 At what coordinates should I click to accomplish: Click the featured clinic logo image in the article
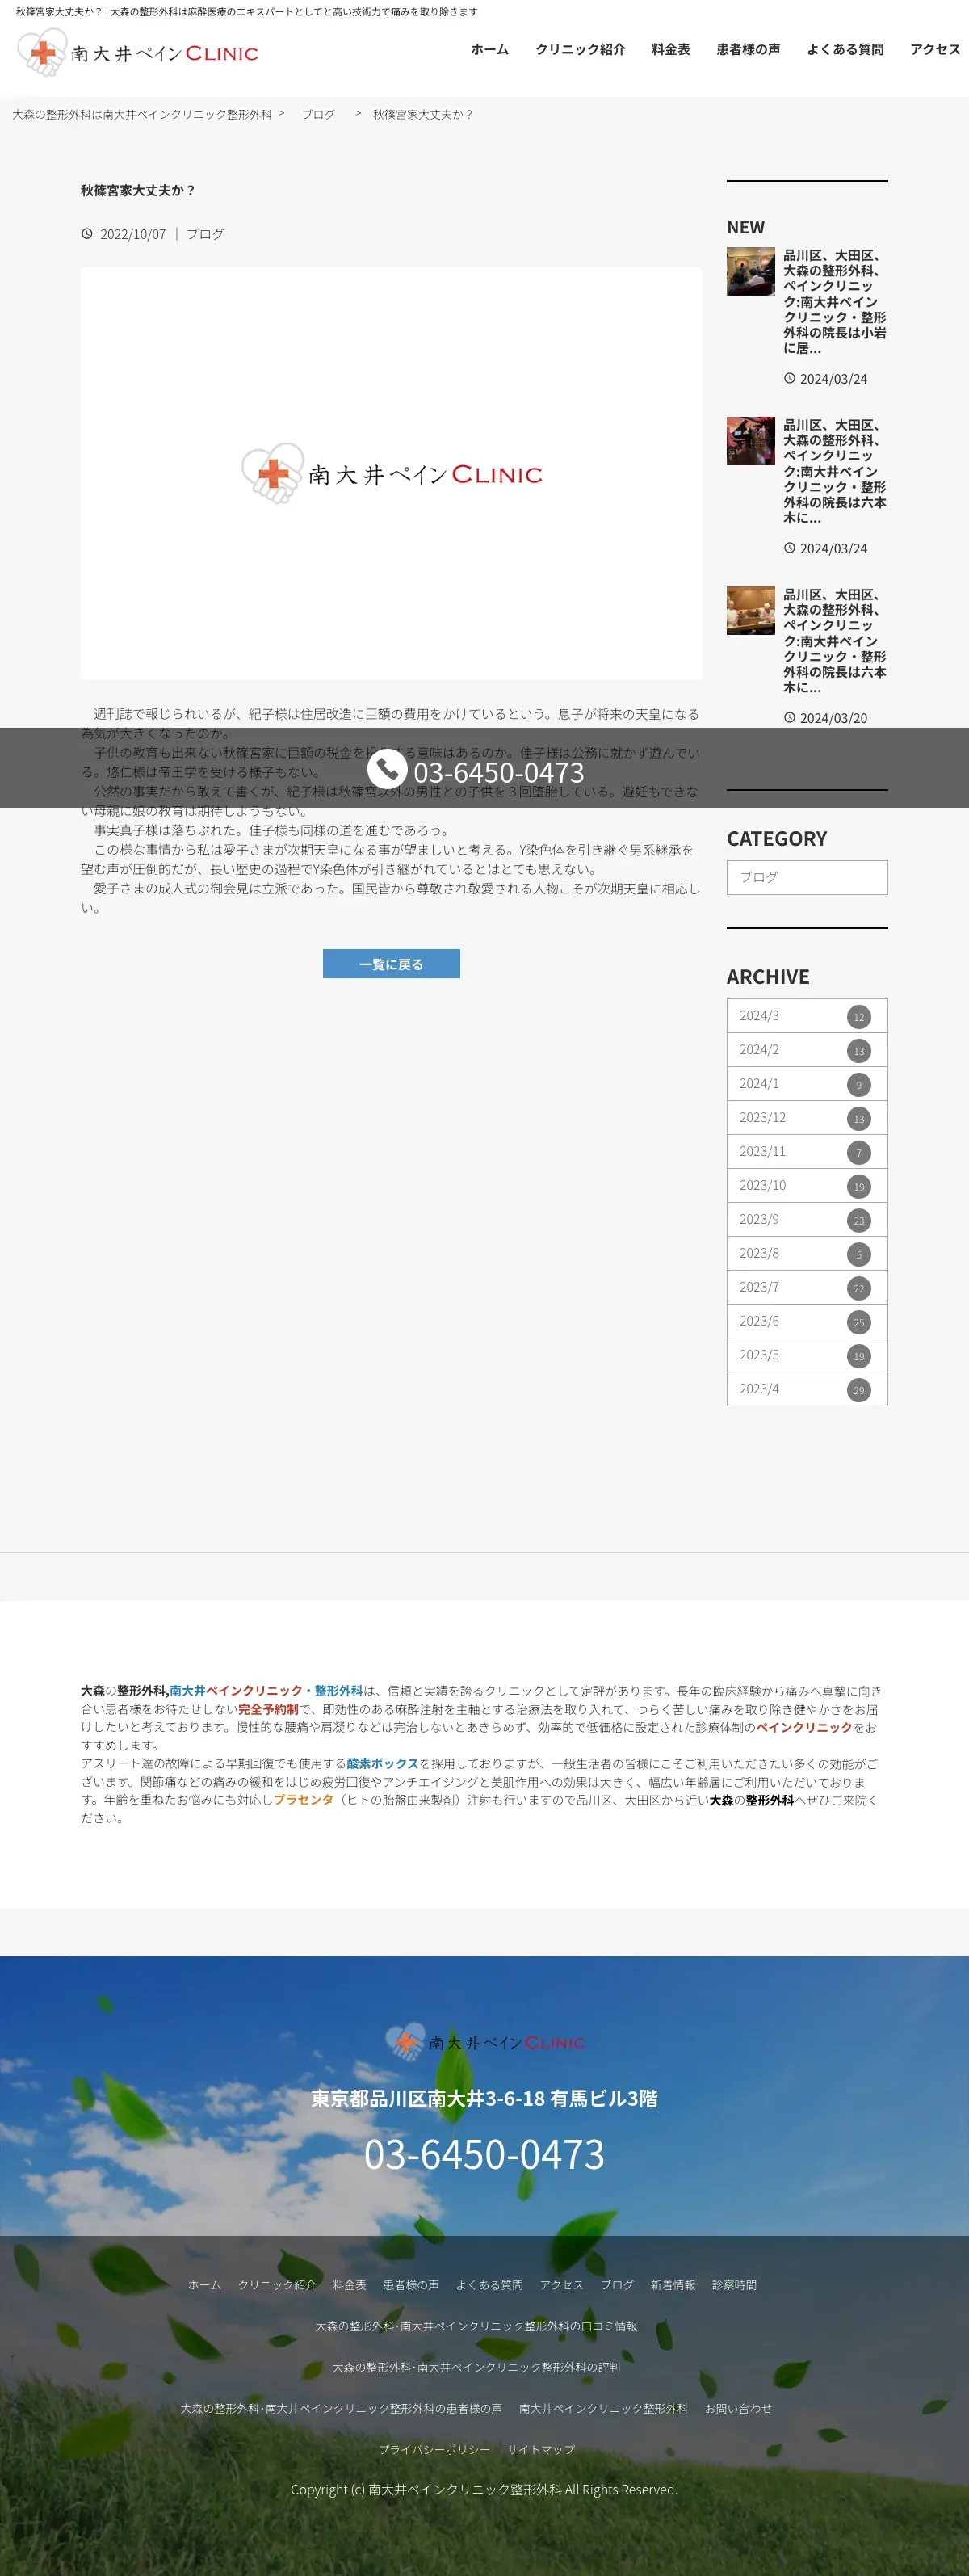[391, 473]
